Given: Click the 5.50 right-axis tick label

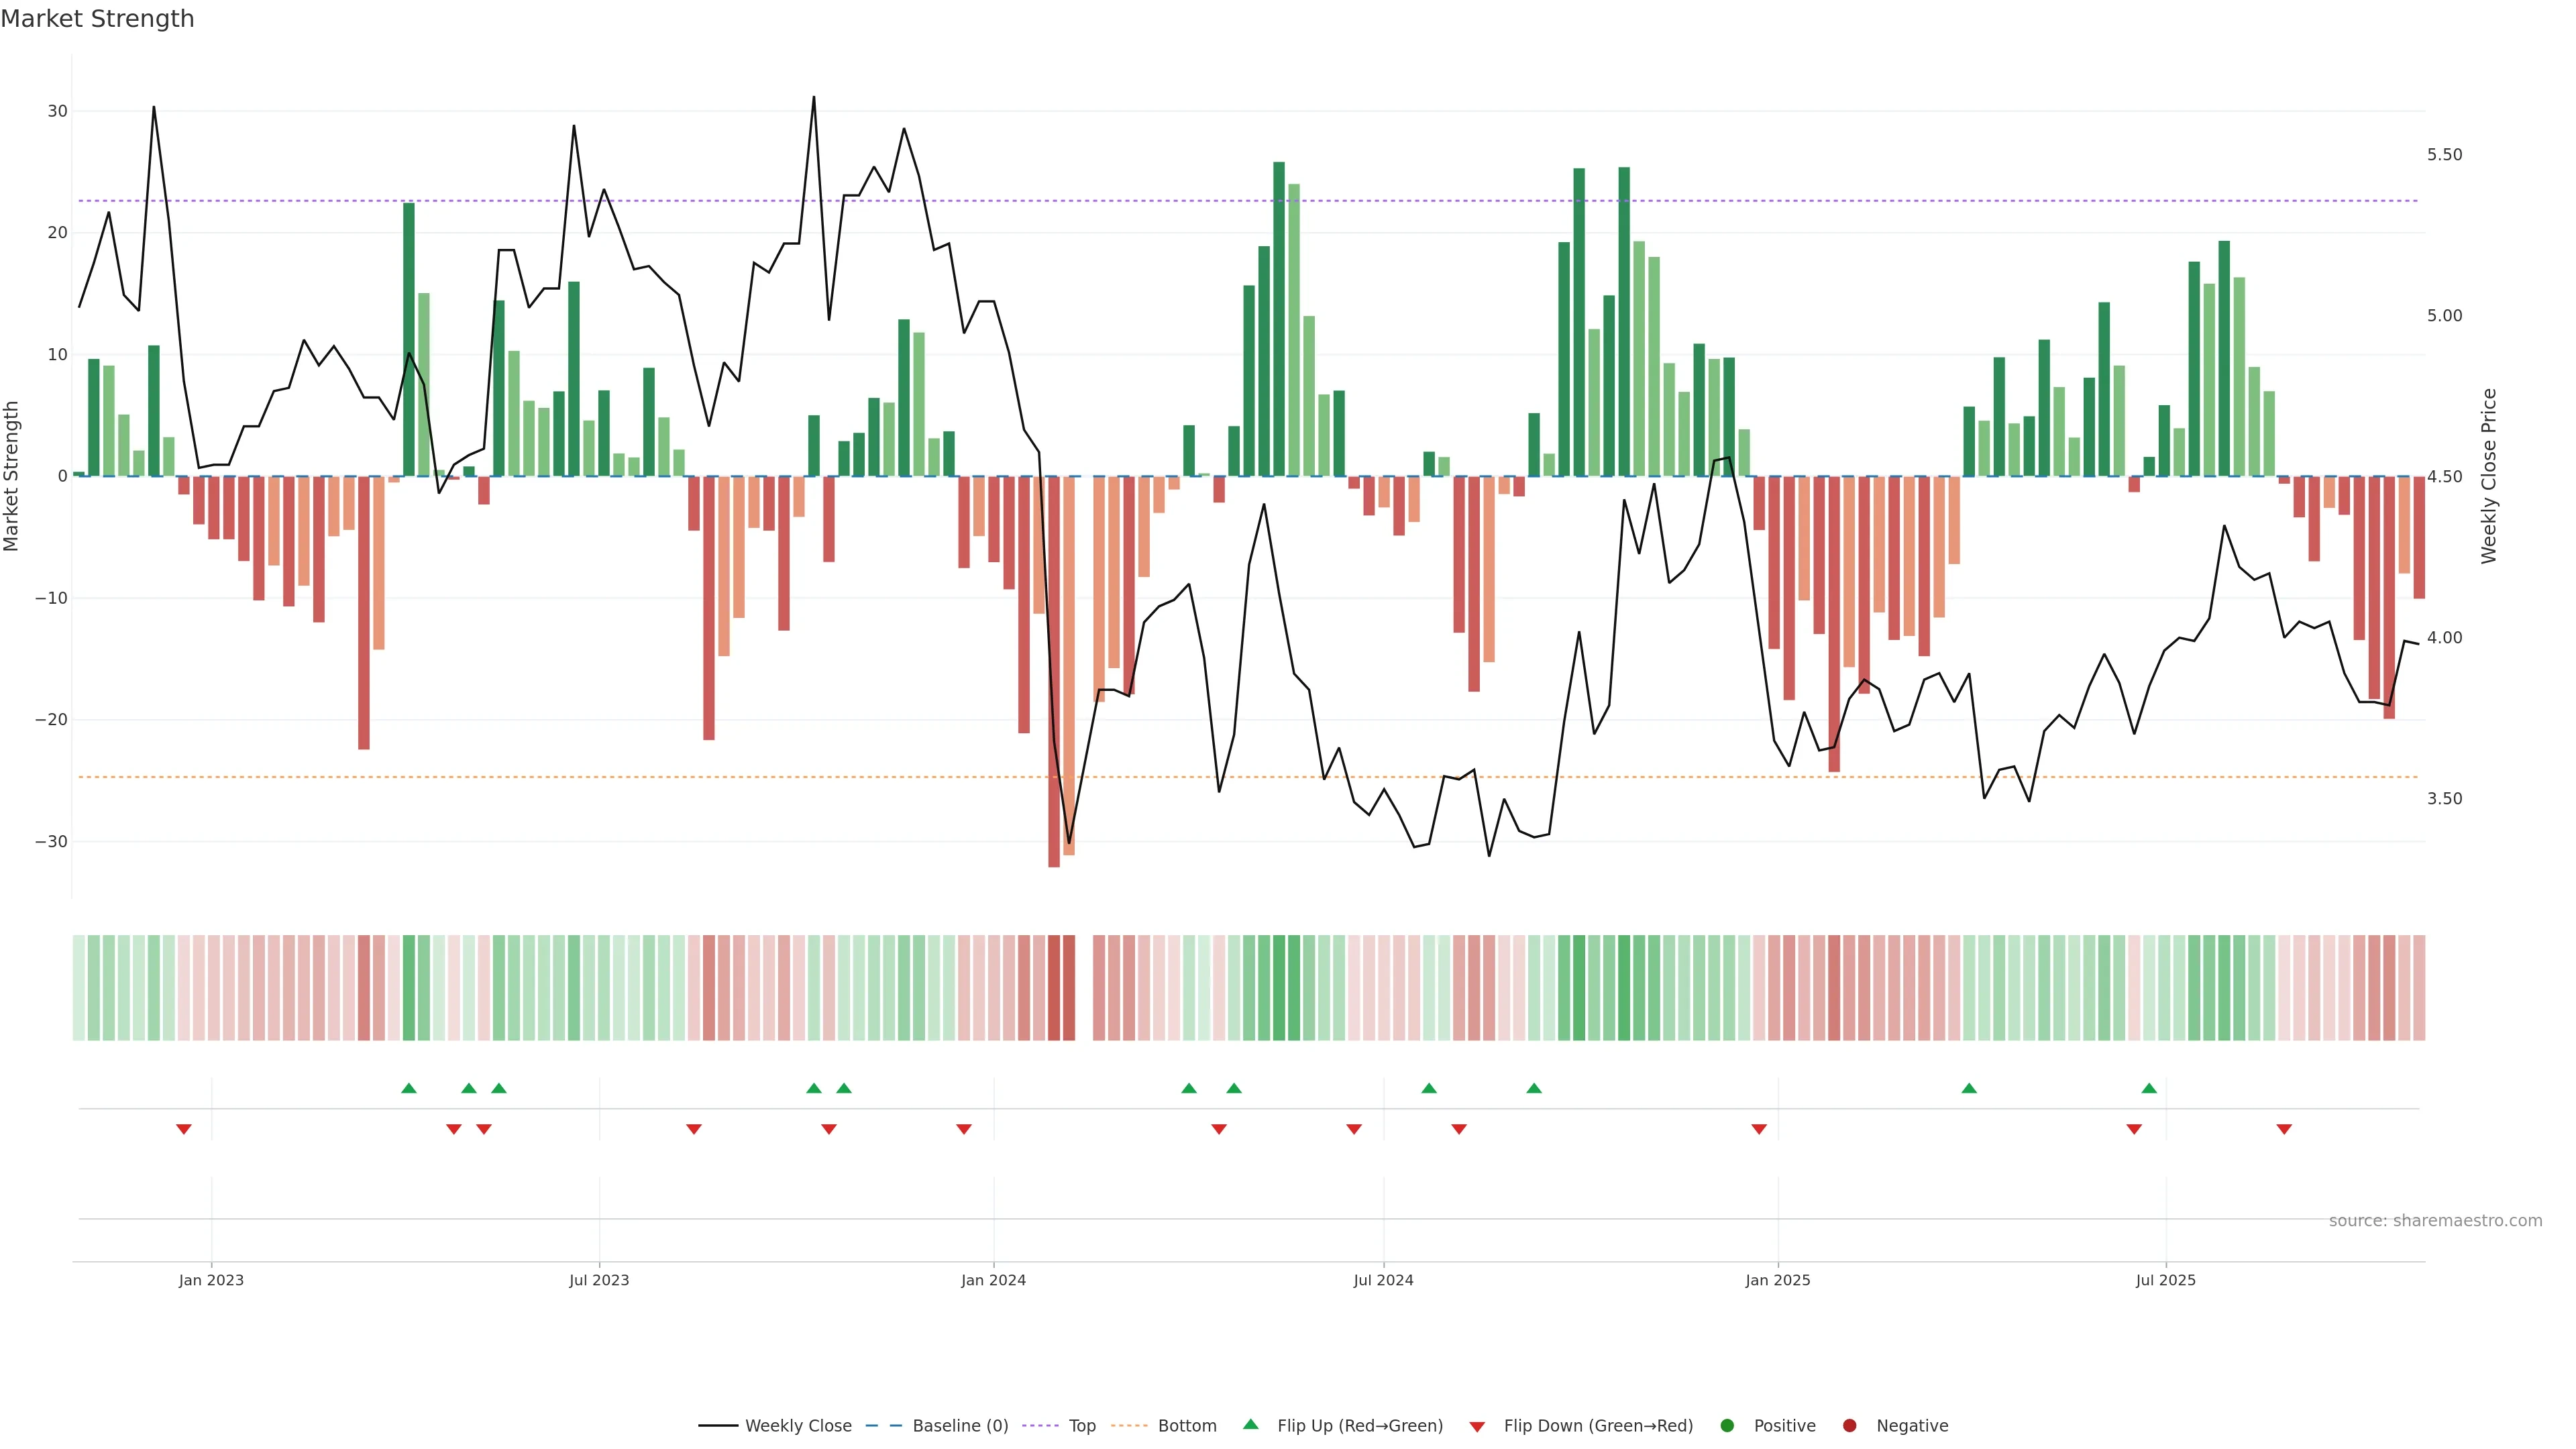Looking at the screenshot, I should coord(2444,155).
